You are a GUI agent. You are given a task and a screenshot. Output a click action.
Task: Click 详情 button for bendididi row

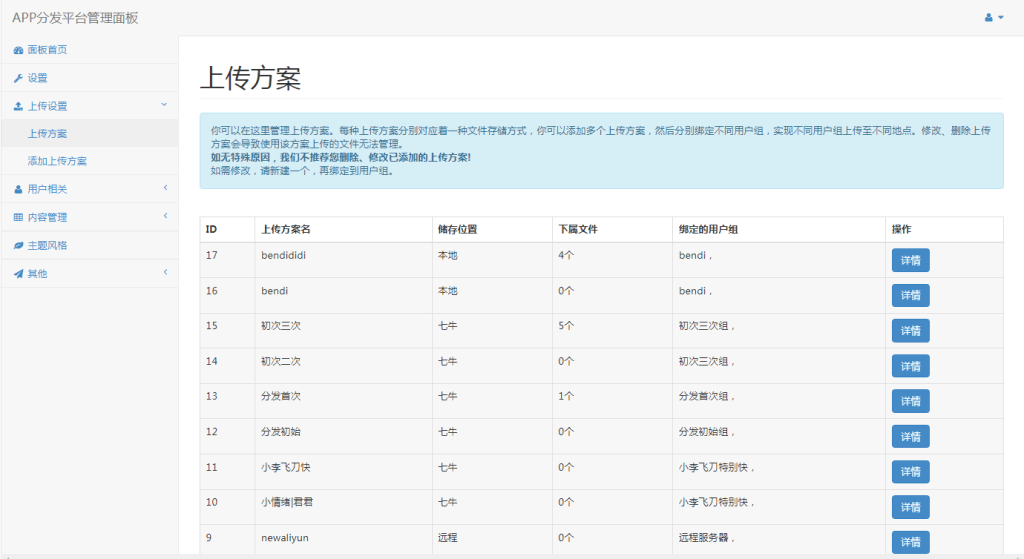pos(910,260)
